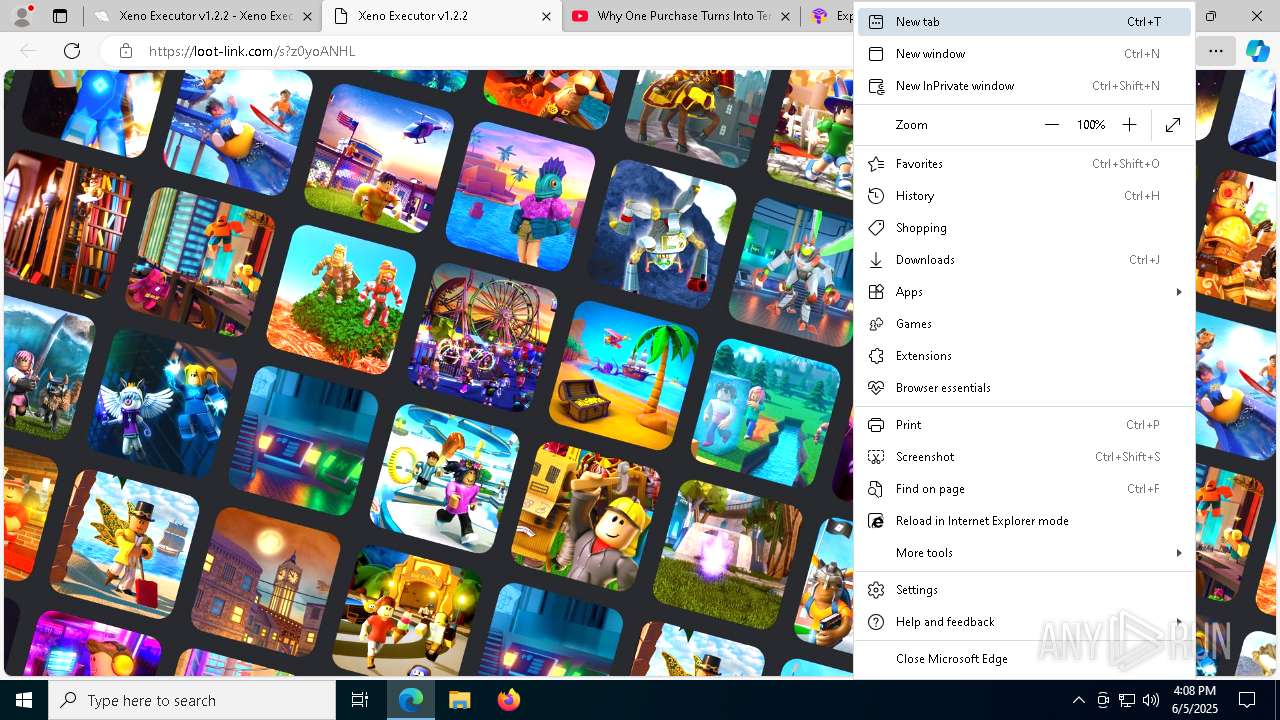Launch Firefox from the taskbar
The height and width of the screenshot is (720, 1280).
pyautogui.click(x=508, y=700)
